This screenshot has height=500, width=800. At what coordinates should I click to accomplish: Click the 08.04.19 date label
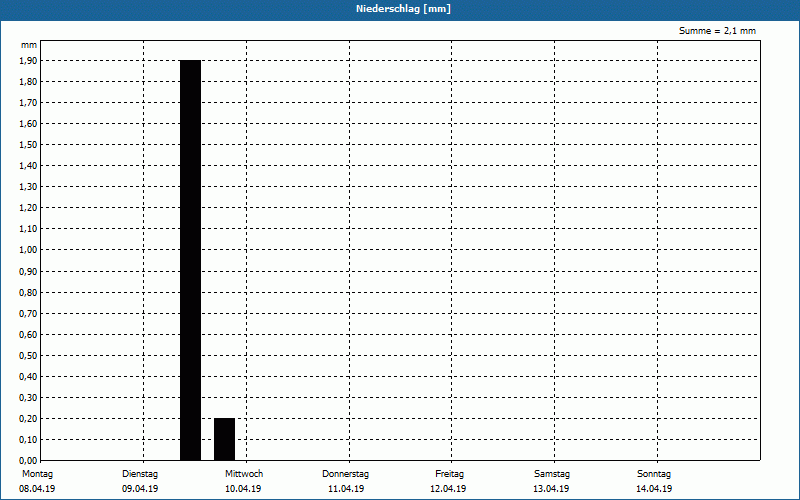click(37, 489)
